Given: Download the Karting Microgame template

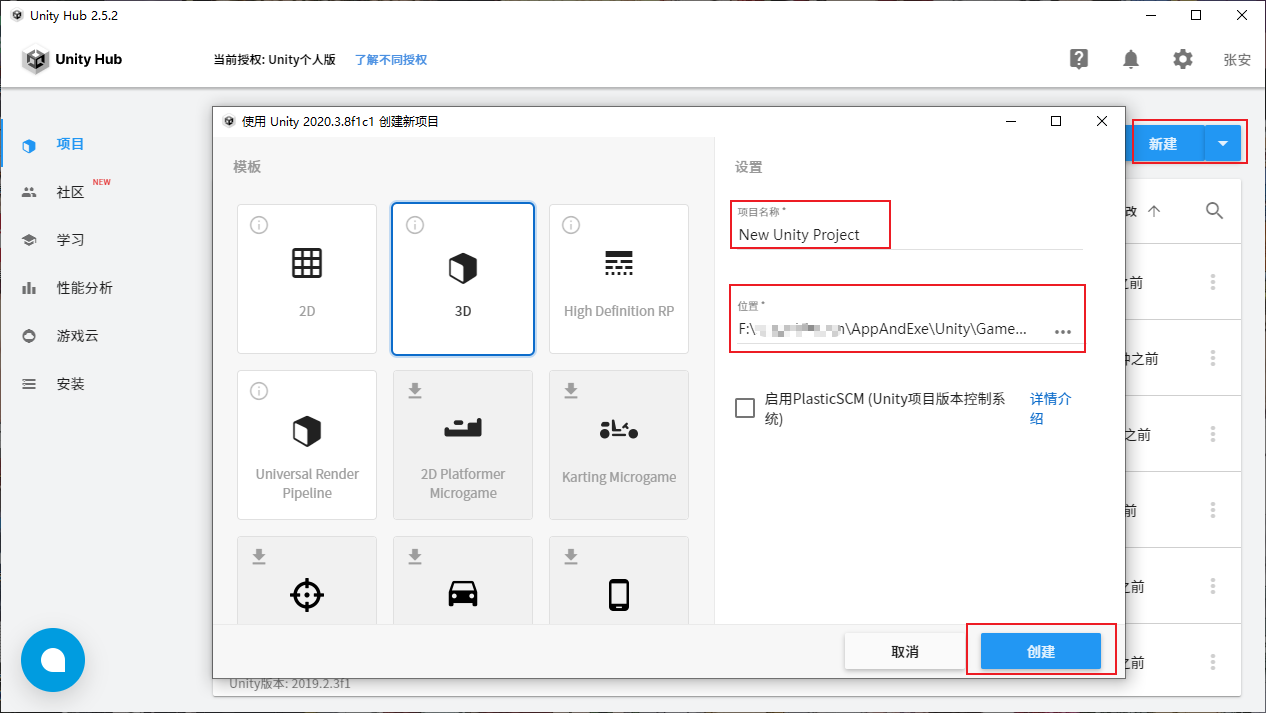Looking at the screenshot, I should [618, 444].
